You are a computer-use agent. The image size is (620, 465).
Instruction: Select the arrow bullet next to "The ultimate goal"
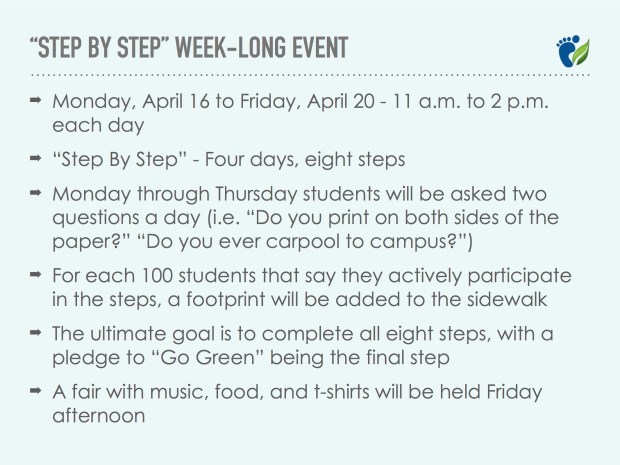[36, 330]
